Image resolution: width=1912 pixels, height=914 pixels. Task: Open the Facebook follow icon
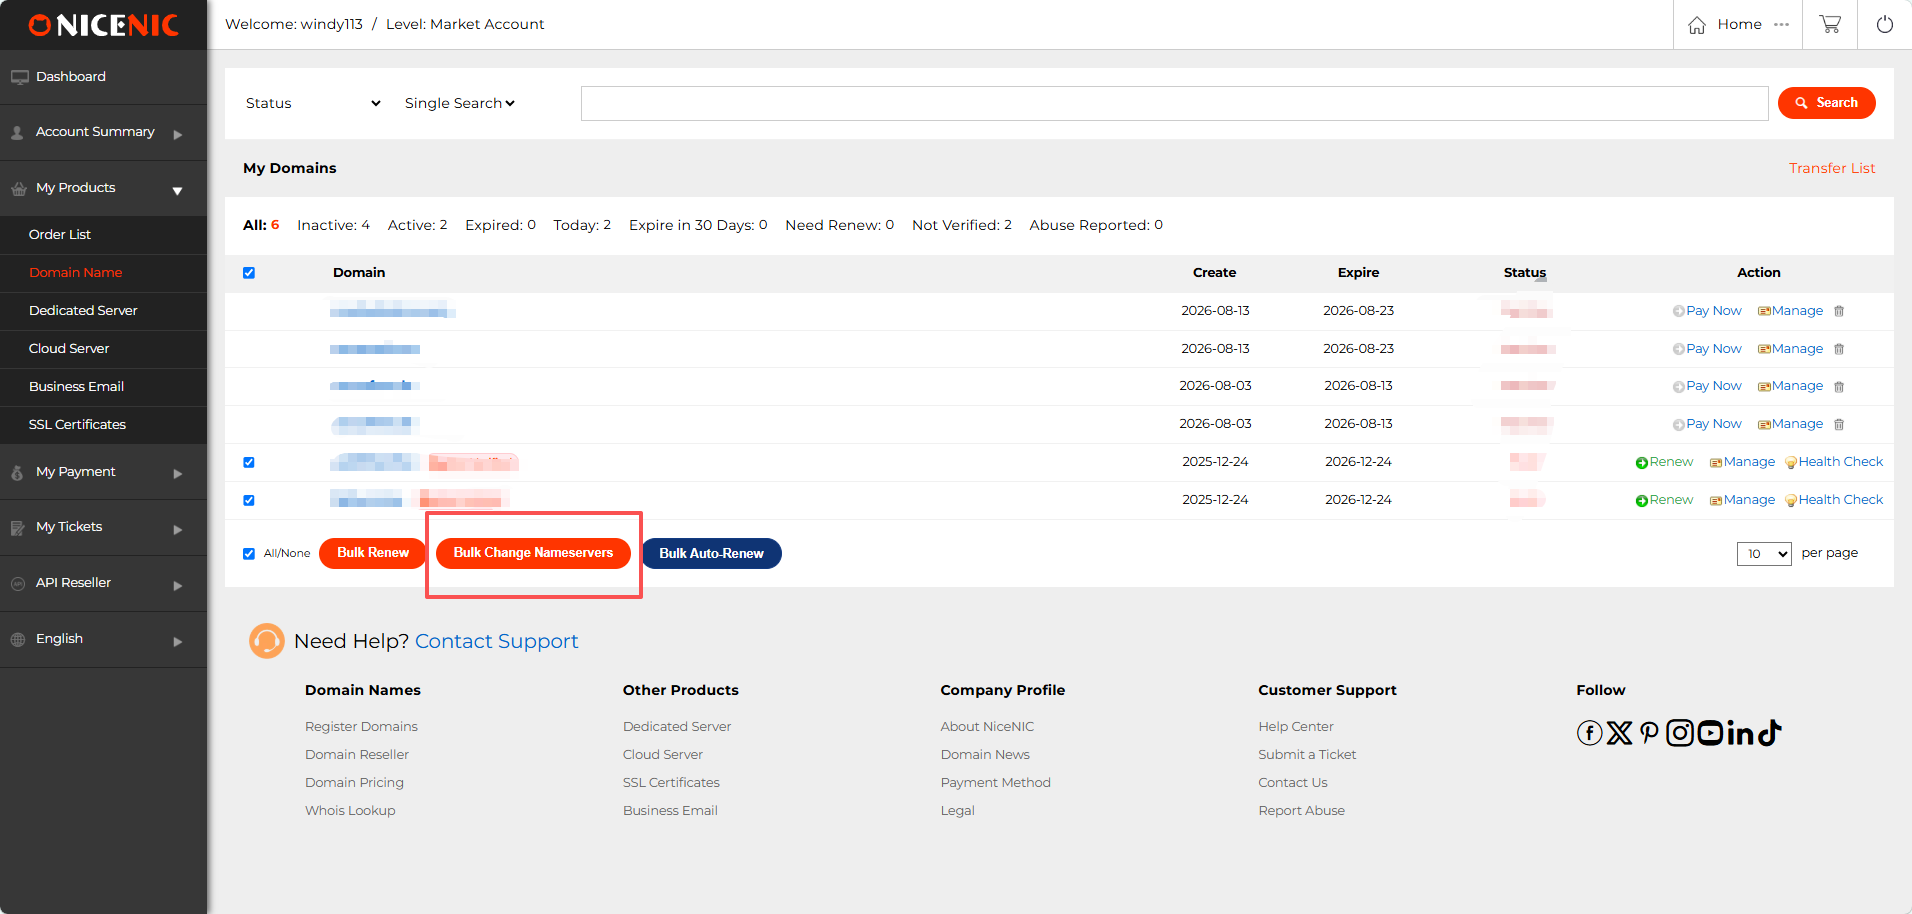(x=1590, y=733)
